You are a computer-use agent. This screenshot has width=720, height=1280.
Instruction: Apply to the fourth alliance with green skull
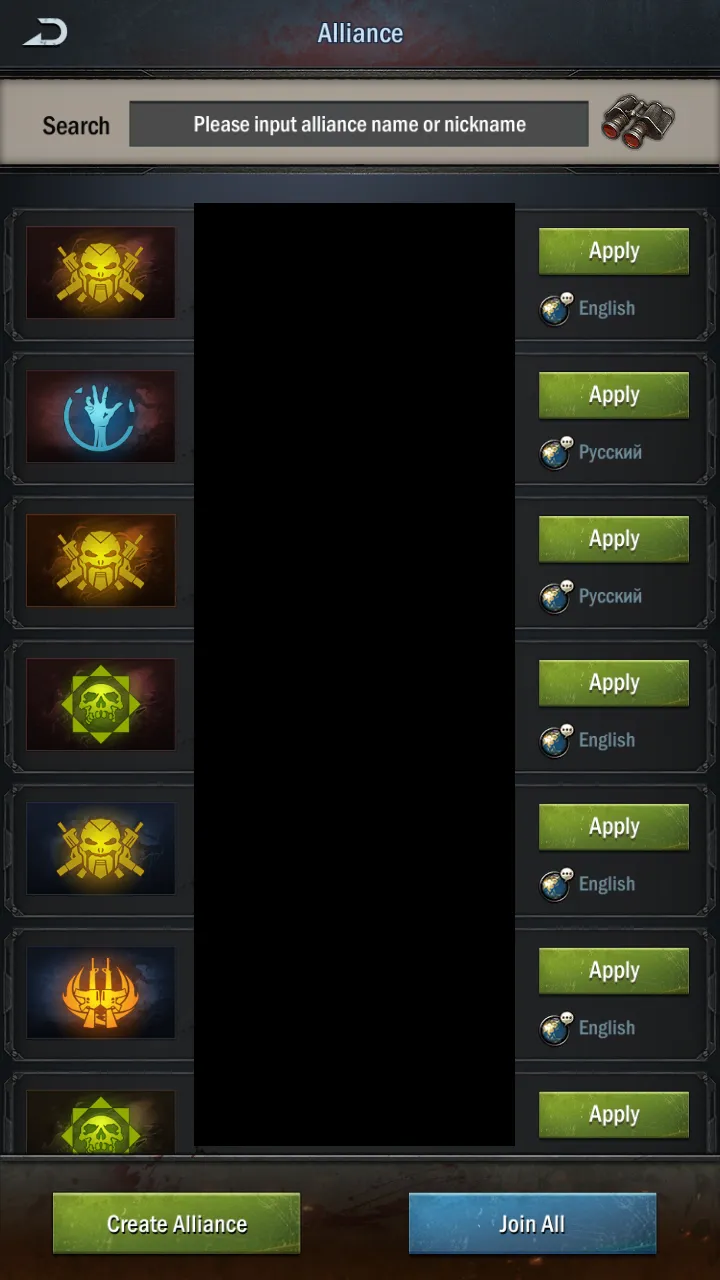[x=614, y=683]
